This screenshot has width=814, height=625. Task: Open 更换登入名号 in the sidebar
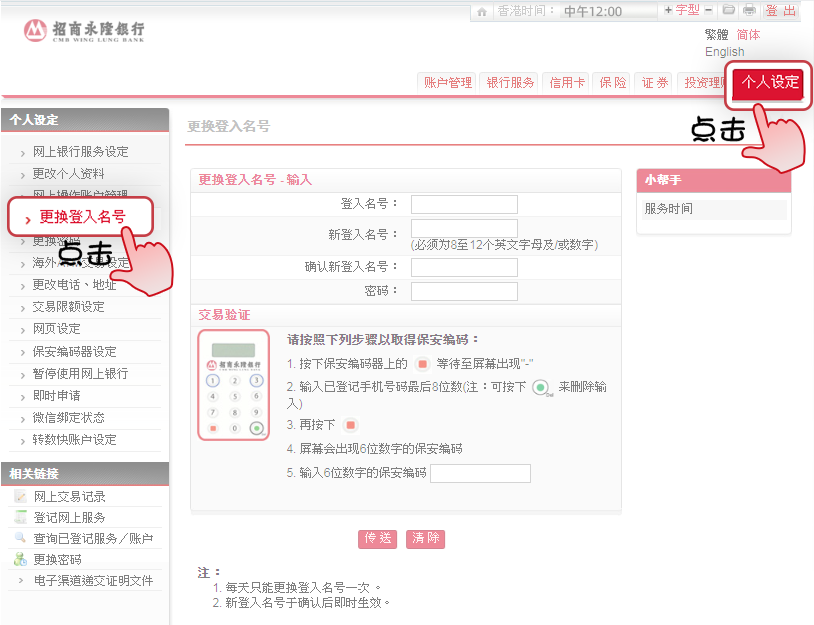tap(82, 216)
